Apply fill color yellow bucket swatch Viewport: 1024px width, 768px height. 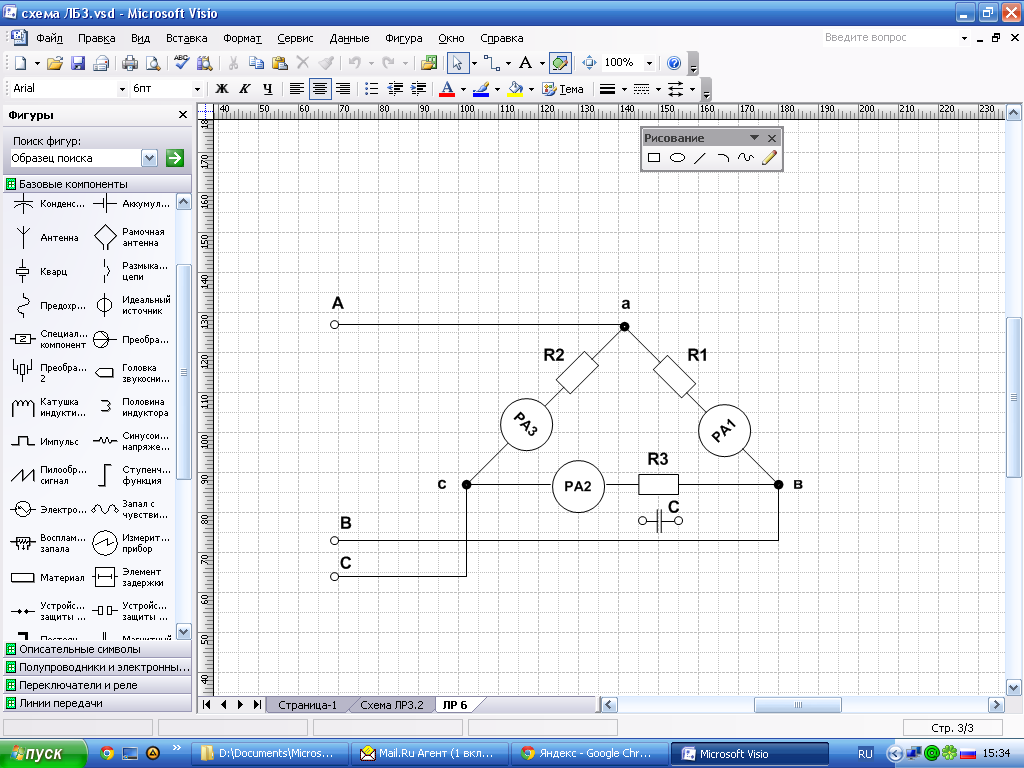coord(515,89)
